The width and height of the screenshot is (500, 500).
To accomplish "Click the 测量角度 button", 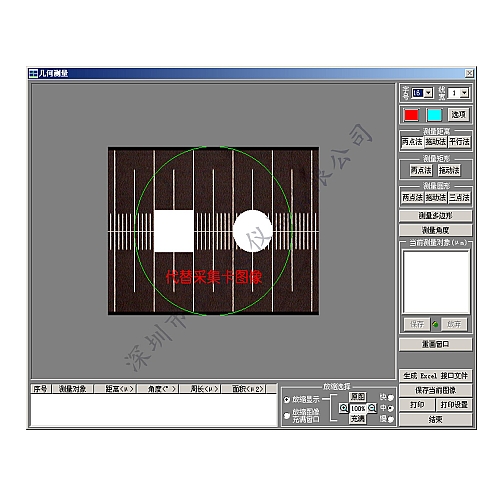I will click(x=435, y=230).
